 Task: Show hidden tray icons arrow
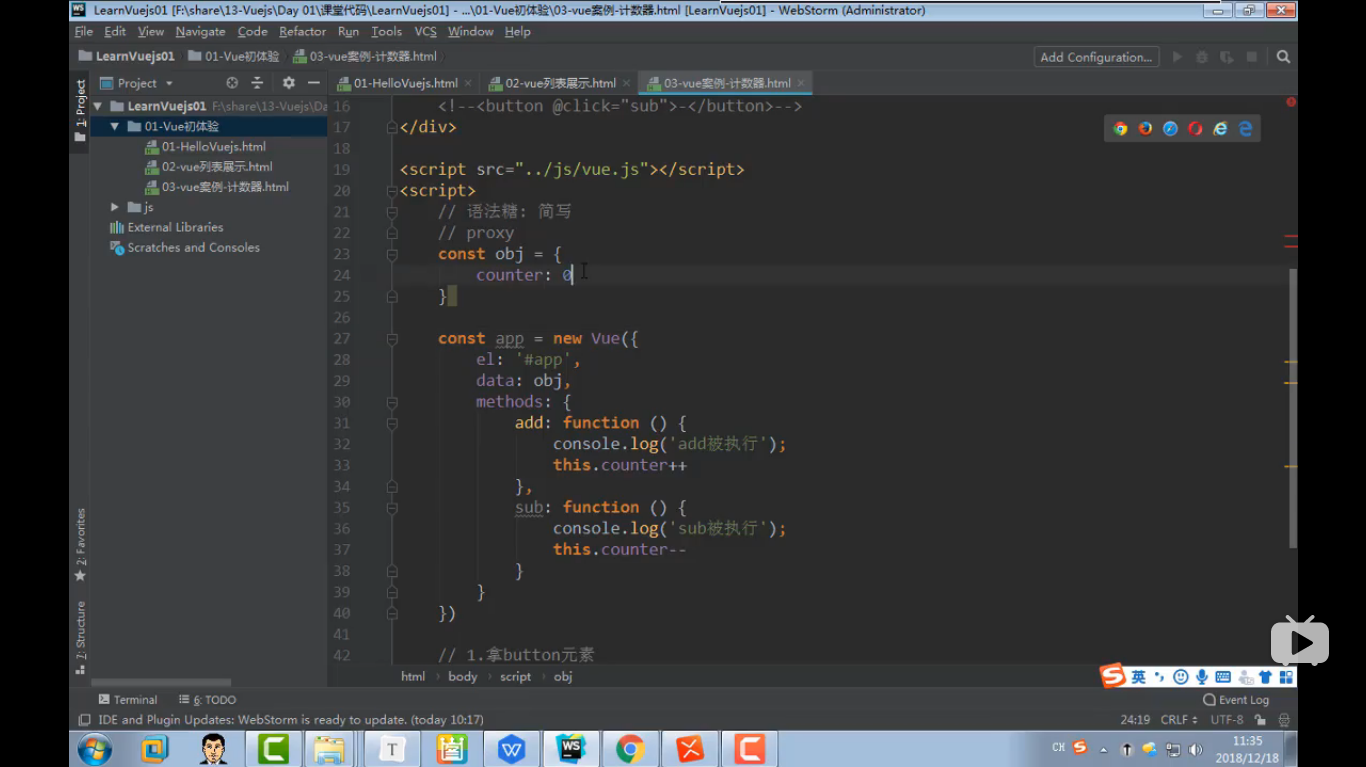[1104, 749]
